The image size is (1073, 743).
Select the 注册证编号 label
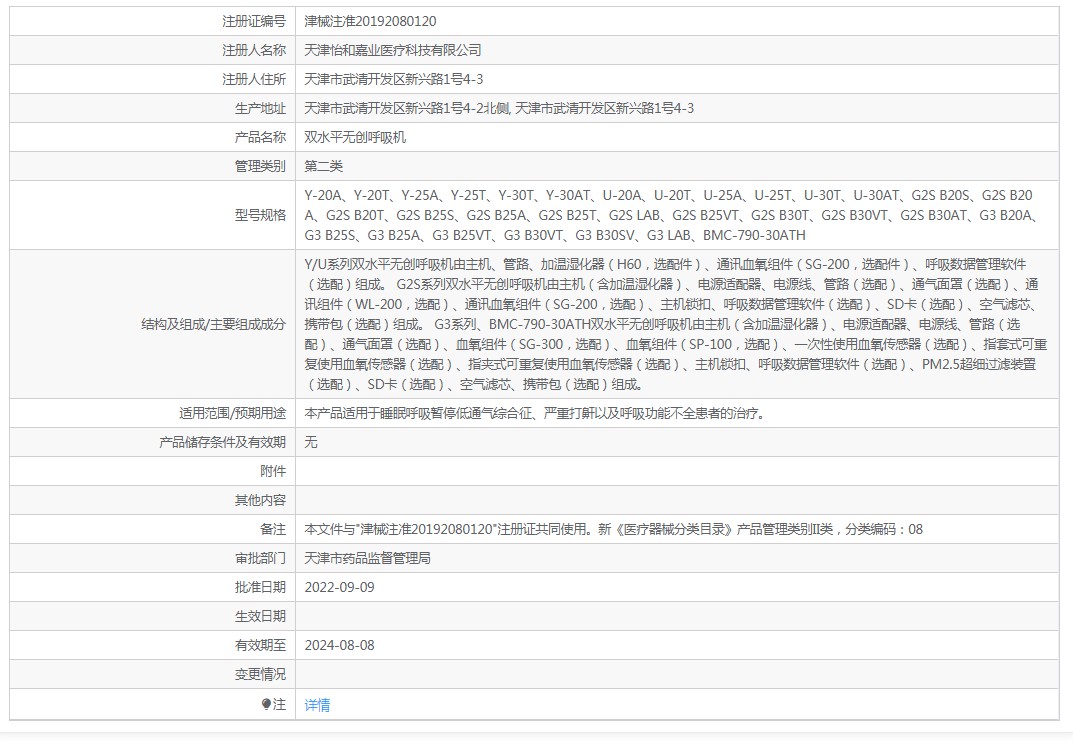pos(254,21)
